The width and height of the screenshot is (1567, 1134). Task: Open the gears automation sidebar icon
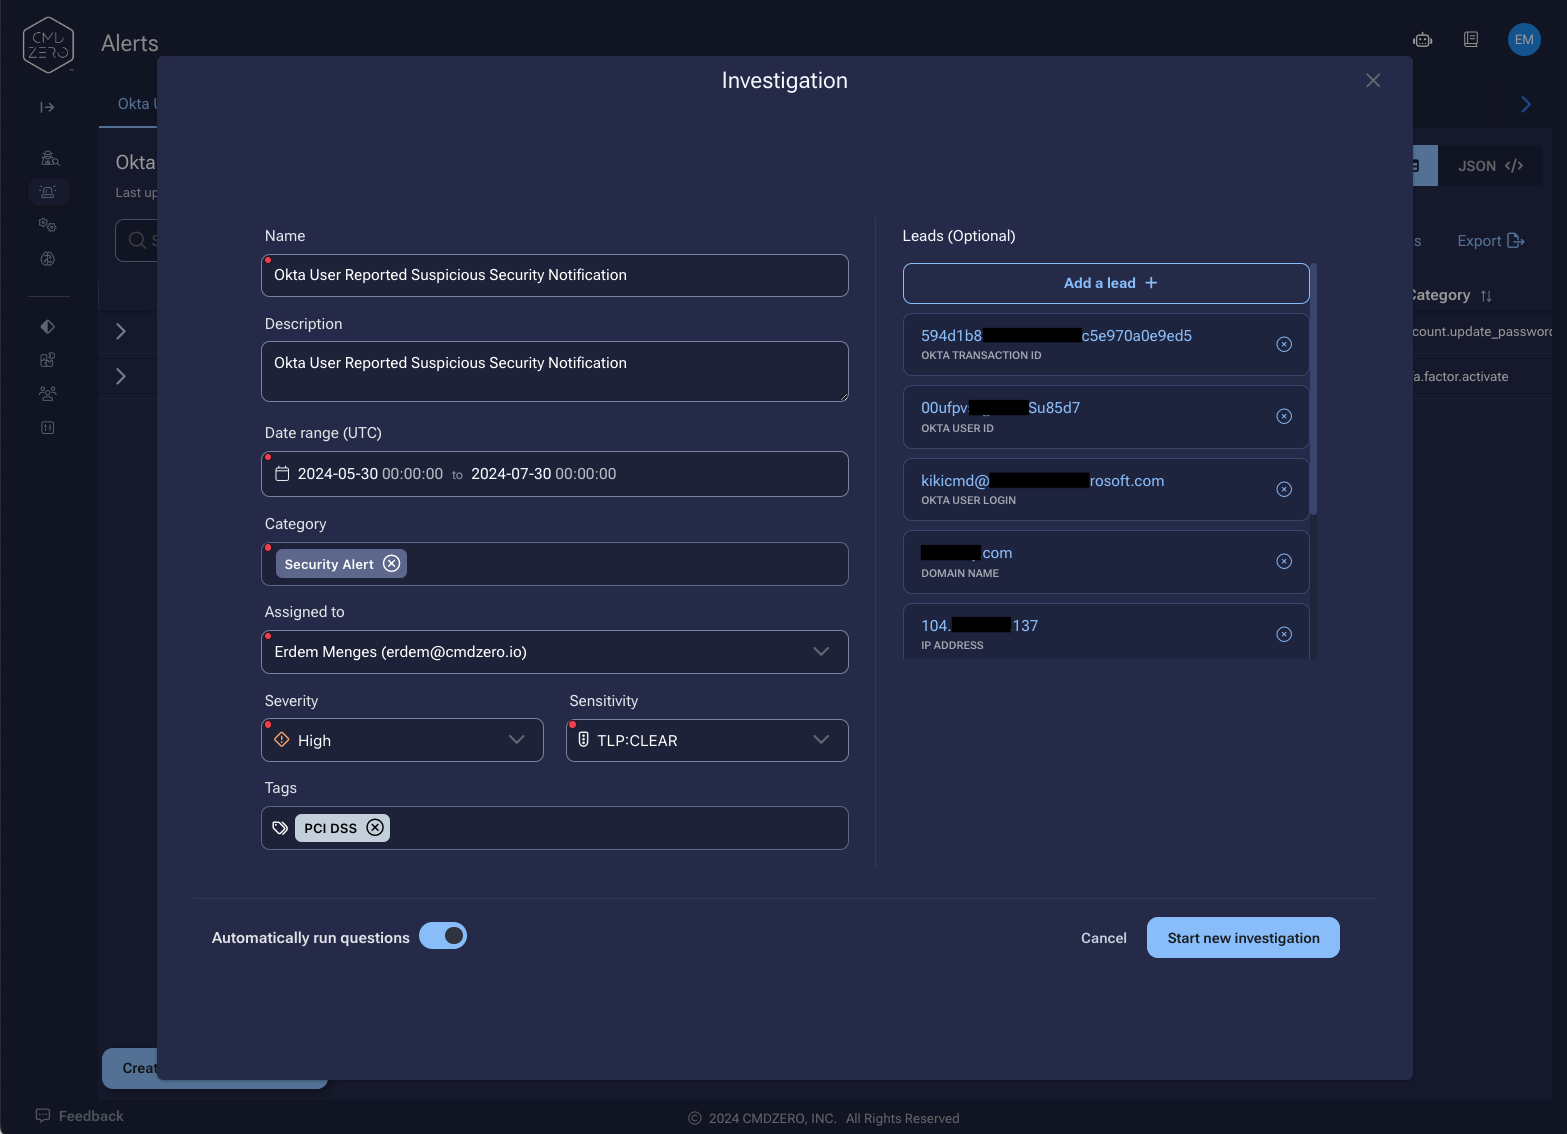(x=47, y=225)
